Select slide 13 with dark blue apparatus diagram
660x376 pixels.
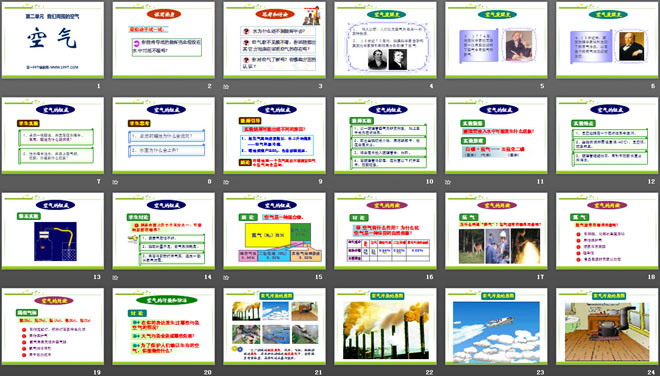pyautogui.click(x=53, y=231)
